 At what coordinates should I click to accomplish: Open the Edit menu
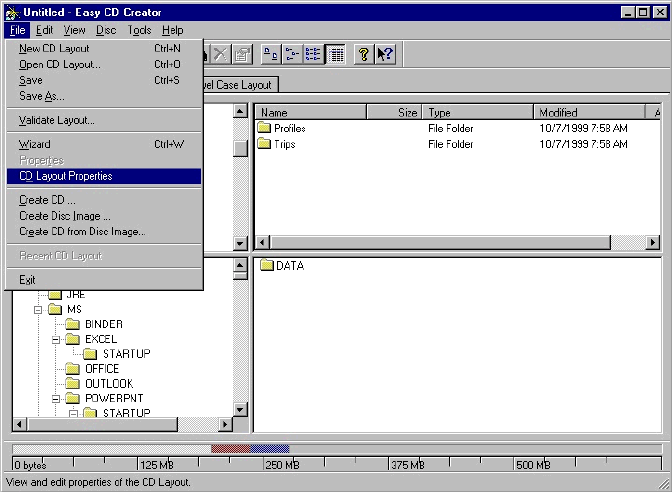pyautogui.click(x=44, y=30)
